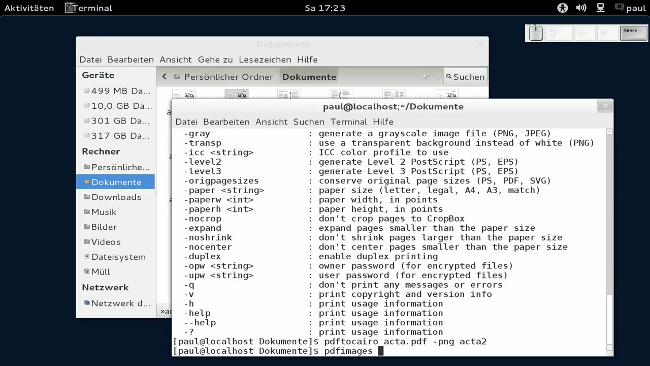This screenshot has width=650, height=366.
Task: Open the Terminal menu in terminal window
Action: (349, 122)
